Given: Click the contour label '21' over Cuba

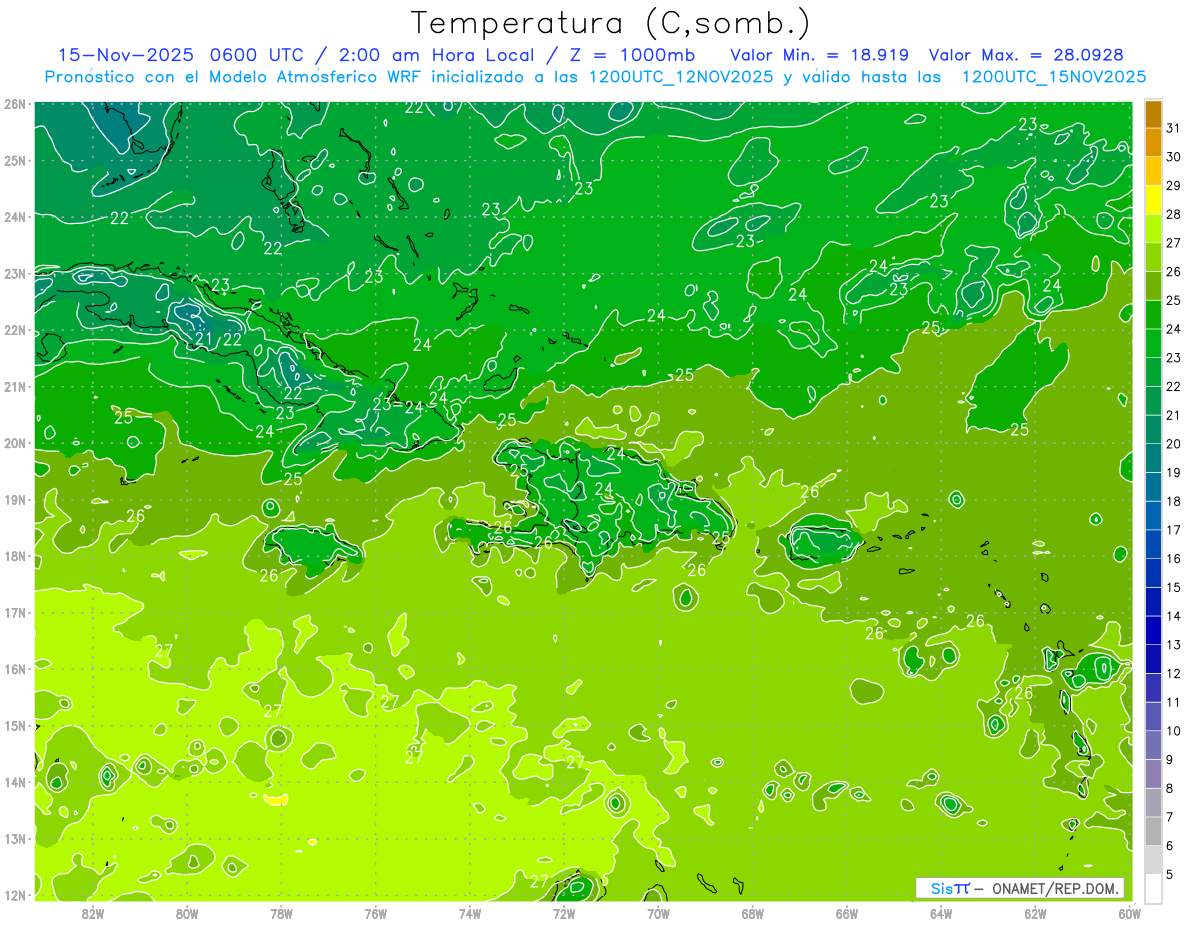Looking at the screenshot, I should pyautogui.click(x=204, y=339).
